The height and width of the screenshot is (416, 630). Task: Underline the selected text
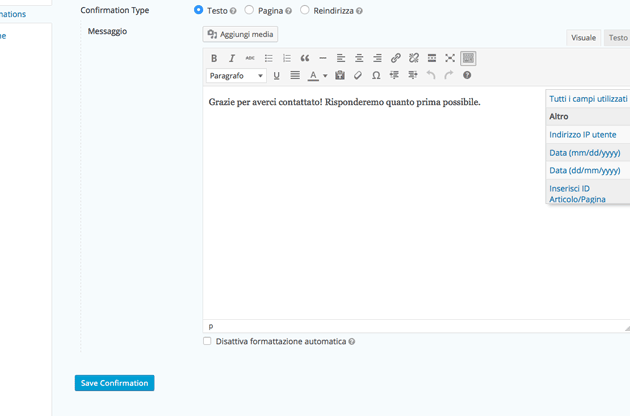coord(276,76)
